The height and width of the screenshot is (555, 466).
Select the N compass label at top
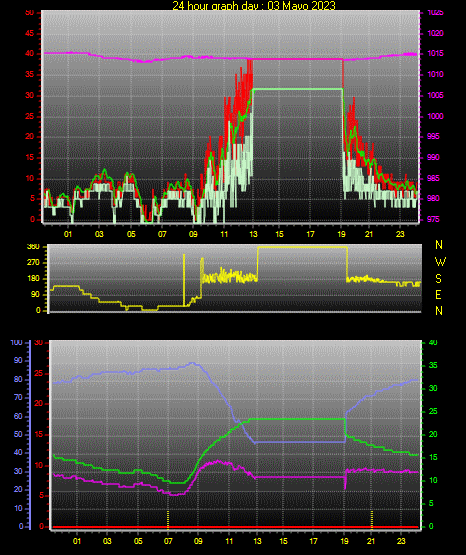point(439,245)
